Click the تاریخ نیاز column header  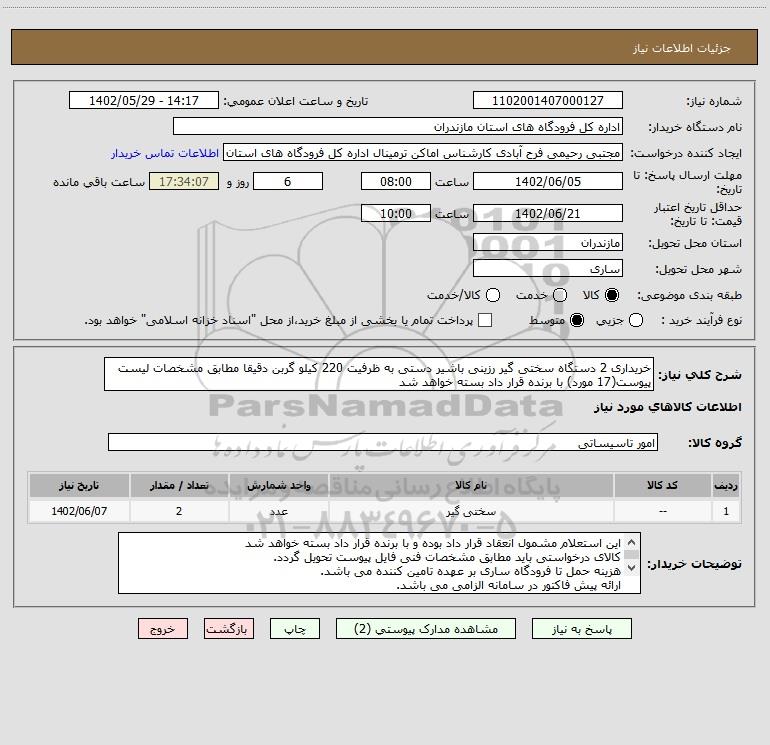coord(79,485)
